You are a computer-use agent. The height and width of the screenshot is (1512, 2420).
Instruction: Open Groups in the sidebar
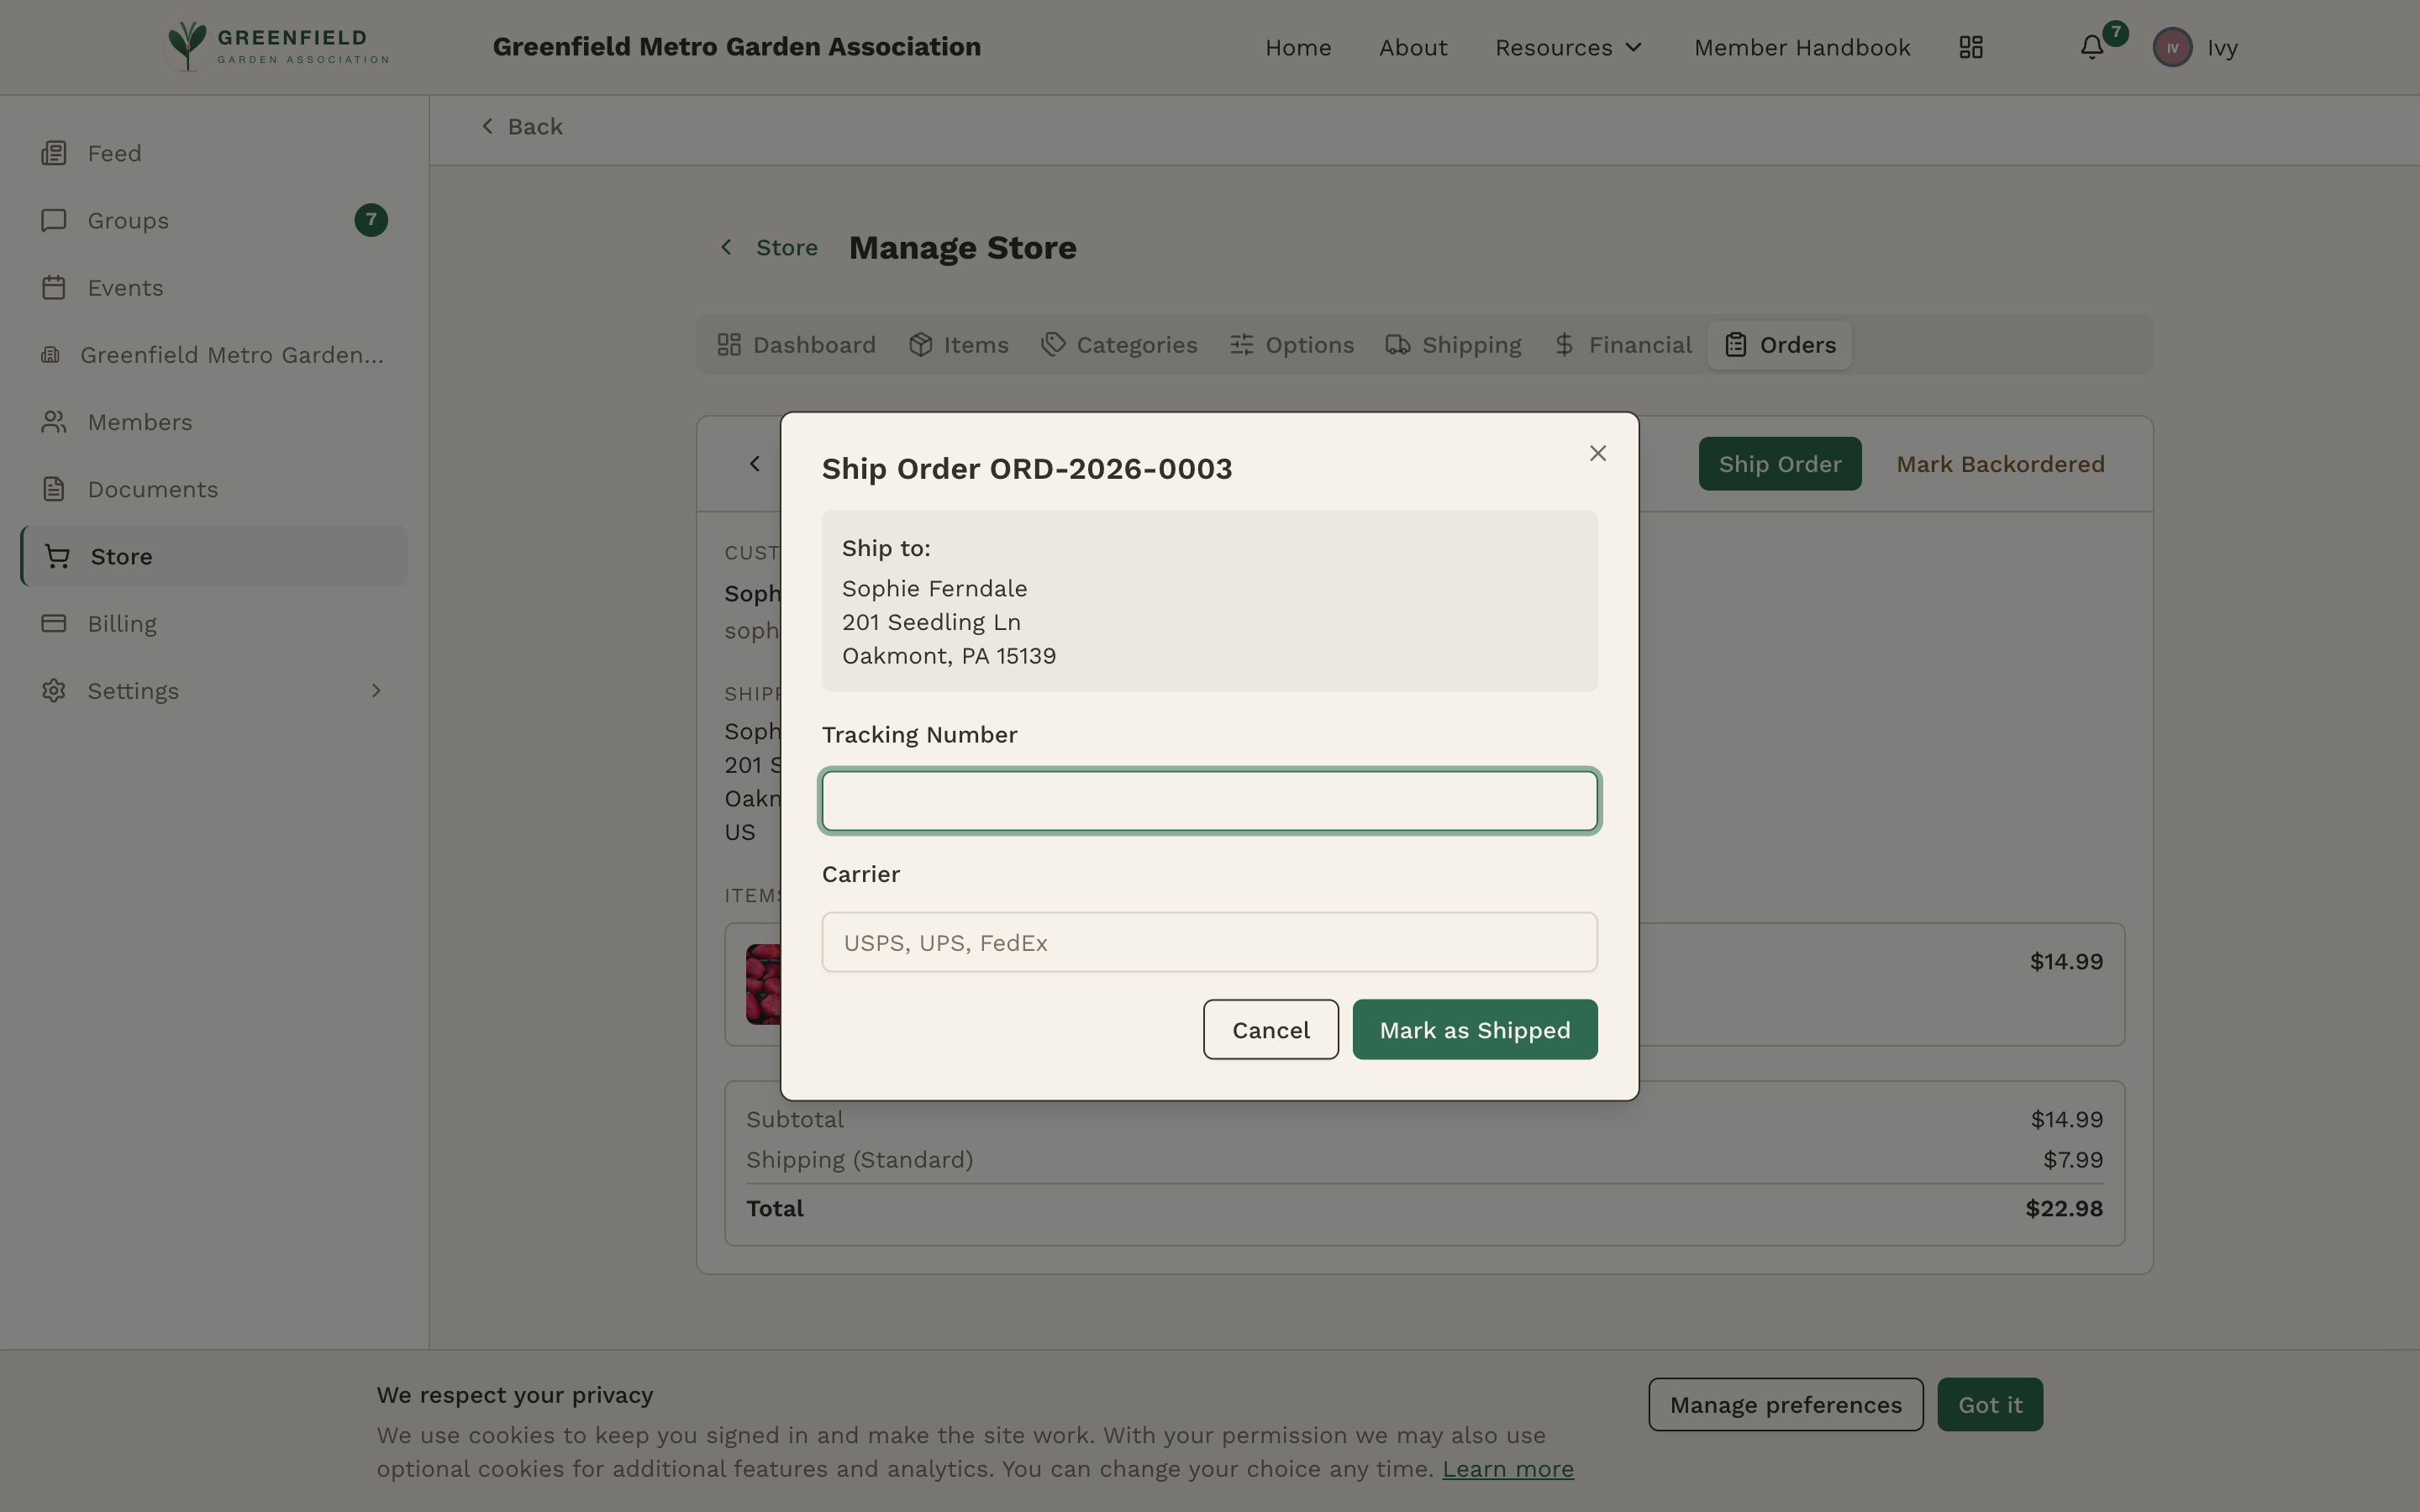click(214, 220)
